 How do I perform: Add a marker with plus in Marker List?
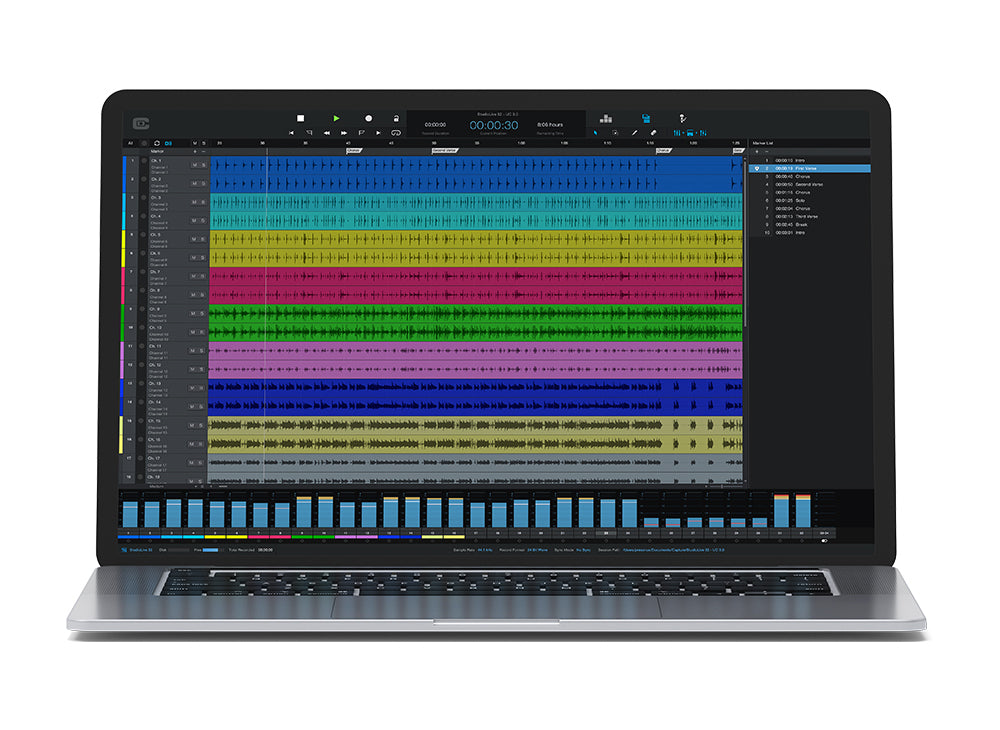(x=757, y=151)
